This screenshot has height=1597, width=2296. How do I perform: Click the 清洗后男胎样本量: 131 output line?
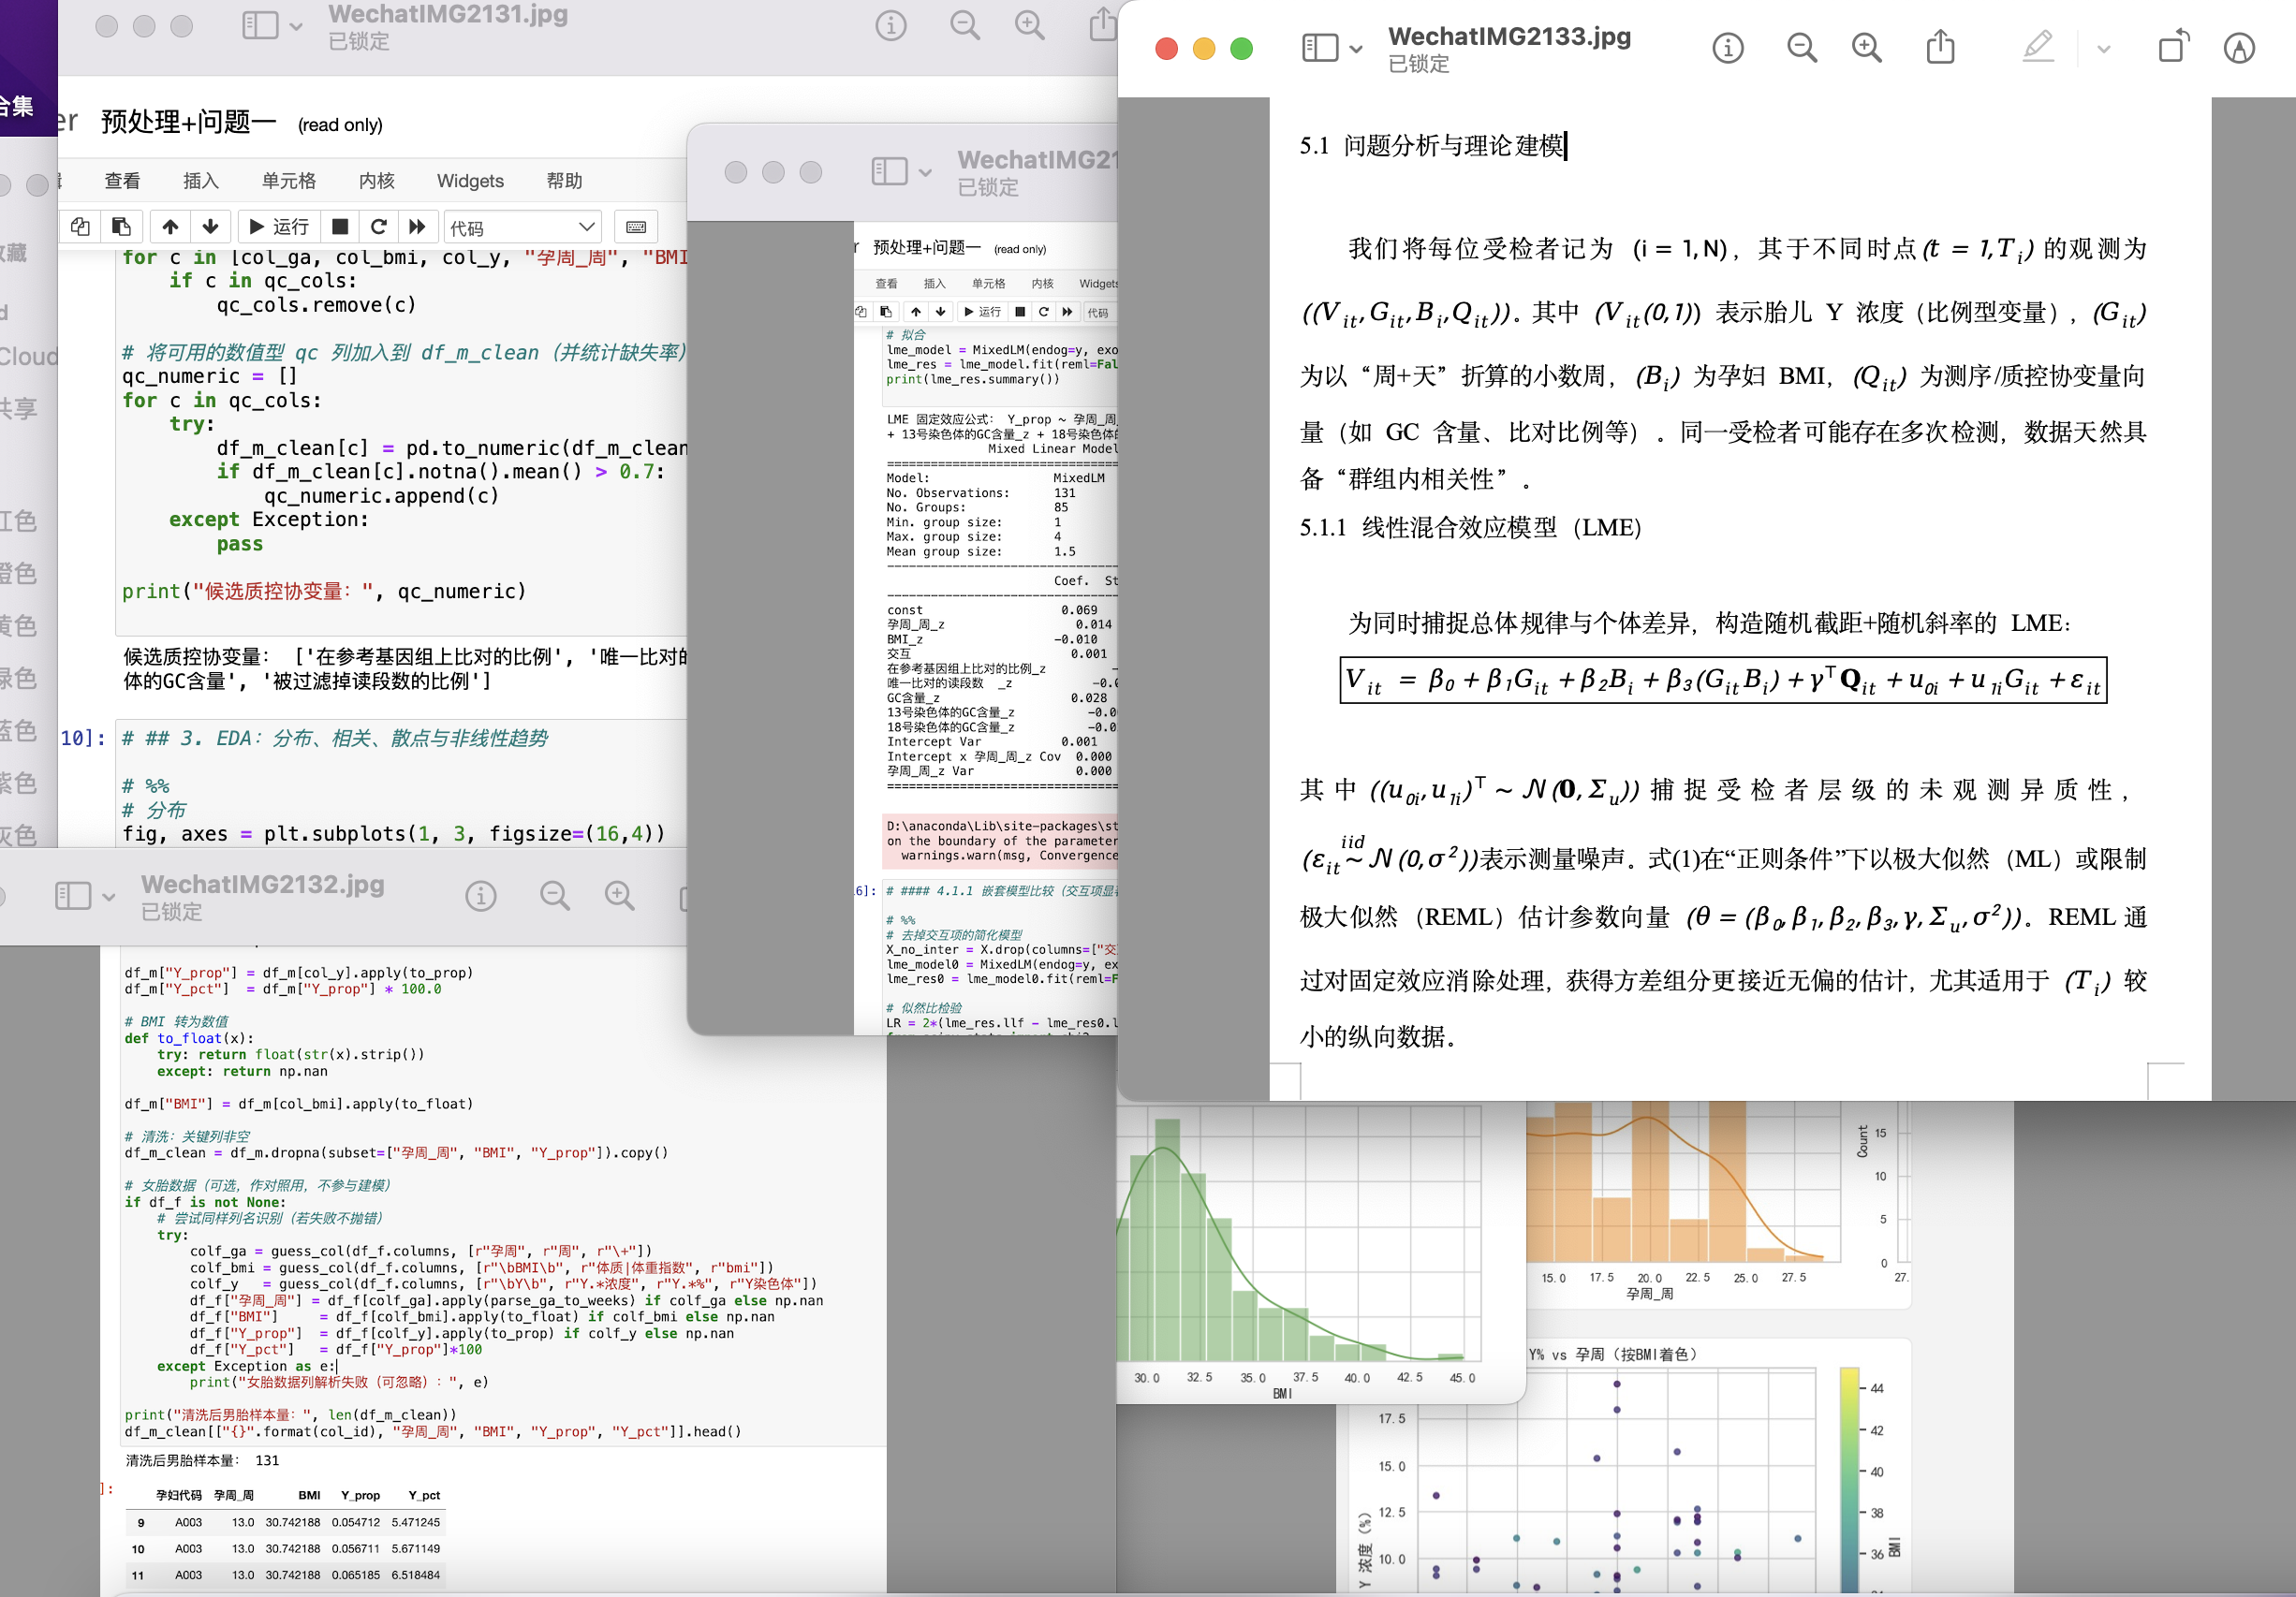coord(203,1460)
